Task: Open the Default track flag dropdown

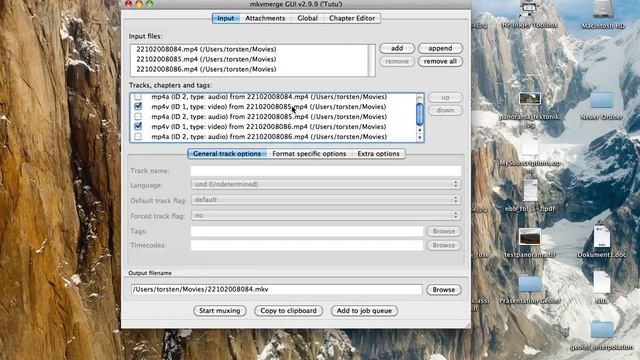Action: click(x=326, y=200)
